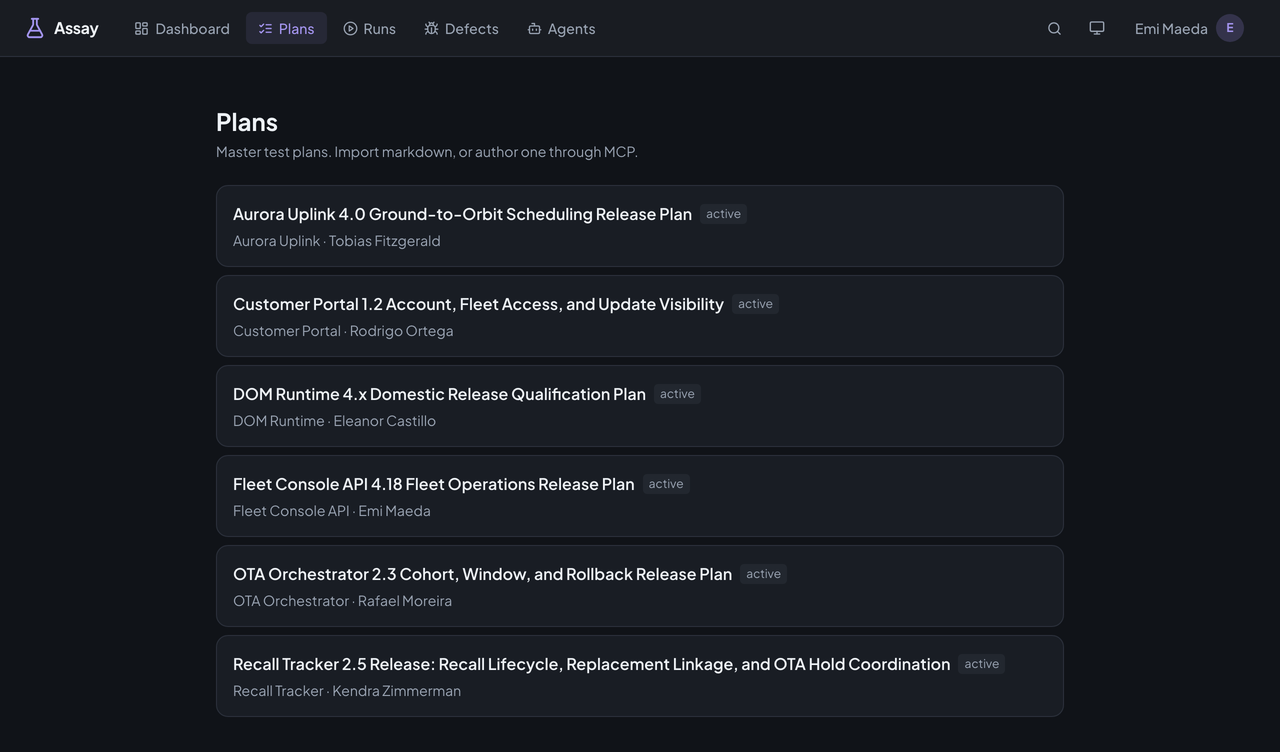Open DOM Runtime 4.x Domestic Release plan
1280x752 pixels.
coord(640,406)
